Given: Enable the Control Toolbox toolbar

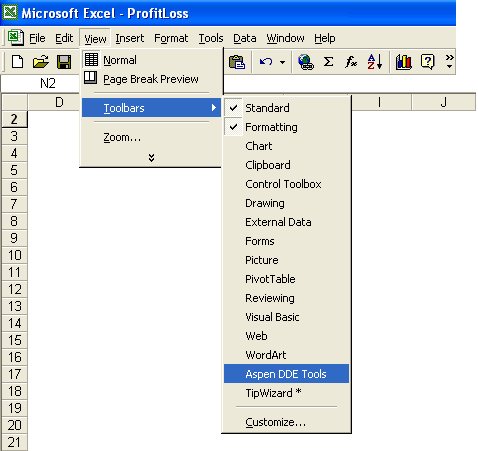Looking at the screenshot, I should pos(286,184).
